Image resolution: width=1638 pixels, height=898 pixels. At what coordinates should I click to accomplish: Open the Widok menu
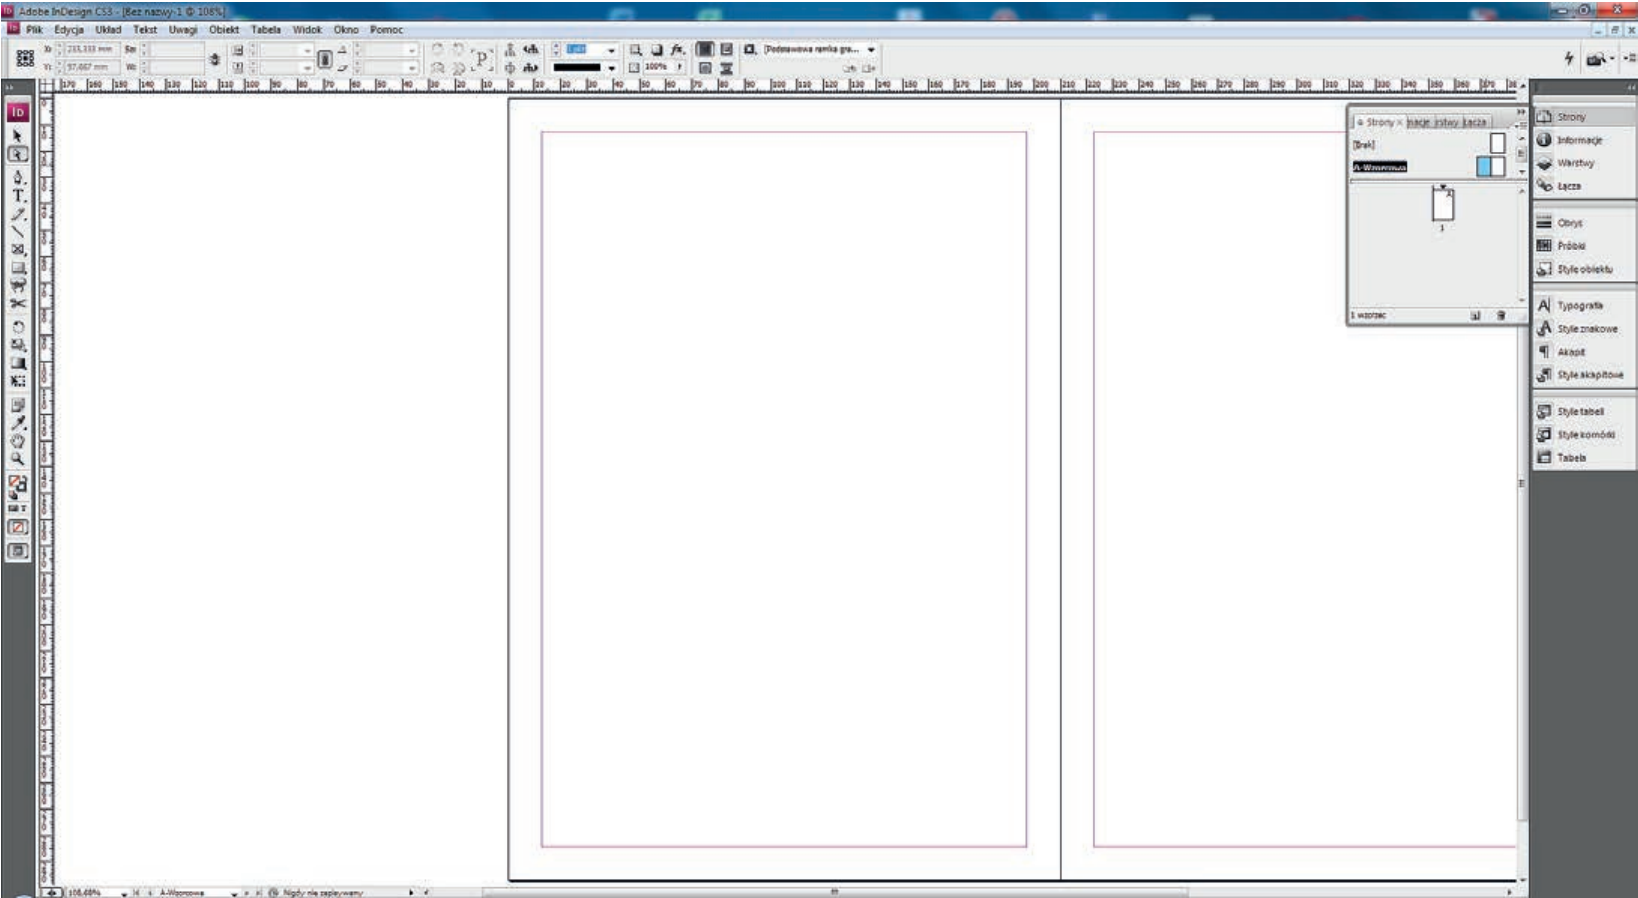pyautogui.click(x=307, y=30)
